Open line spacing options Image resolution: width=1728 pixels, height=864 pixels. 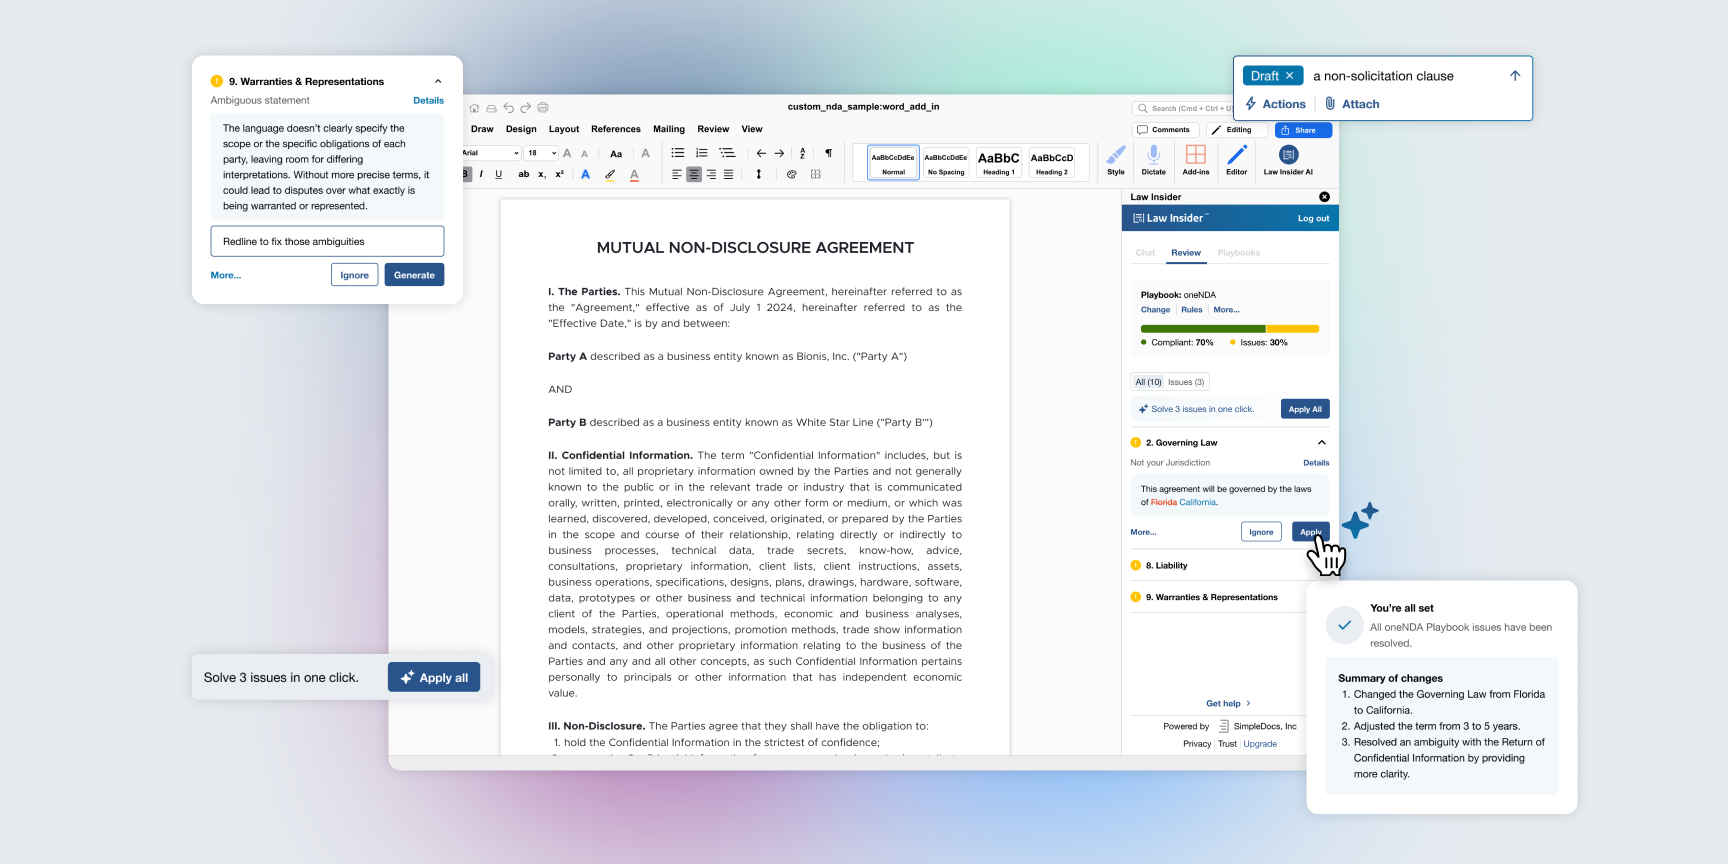coord(759,174)
